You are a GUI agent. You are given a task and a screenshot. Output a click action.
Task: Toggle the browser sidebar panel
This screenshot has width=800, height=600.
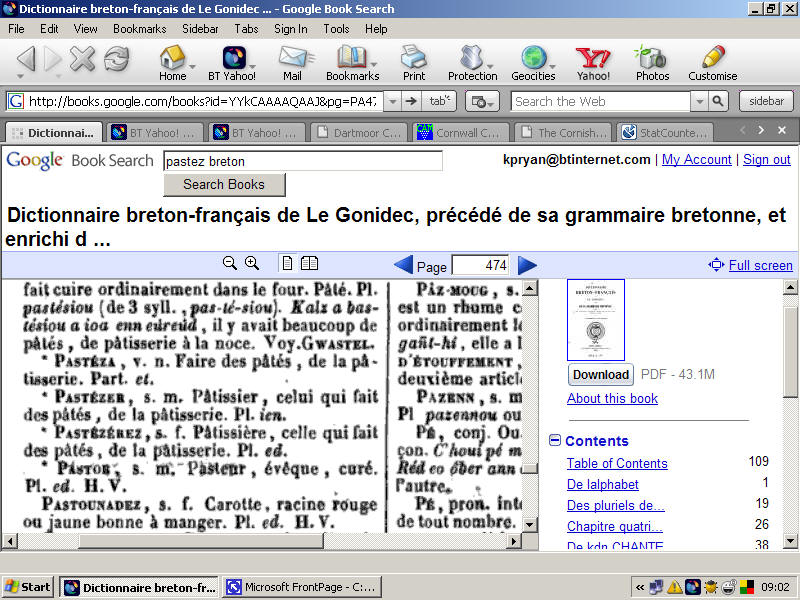(x=766, y=100)
